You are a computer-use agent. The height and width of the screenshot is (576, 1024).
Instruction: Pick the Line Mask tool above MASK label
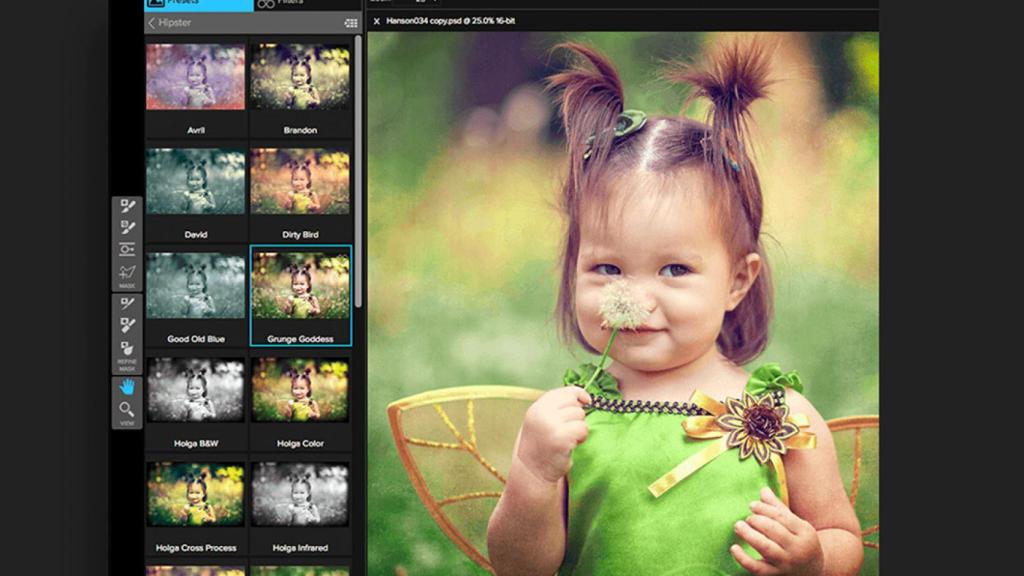point(127,272)
